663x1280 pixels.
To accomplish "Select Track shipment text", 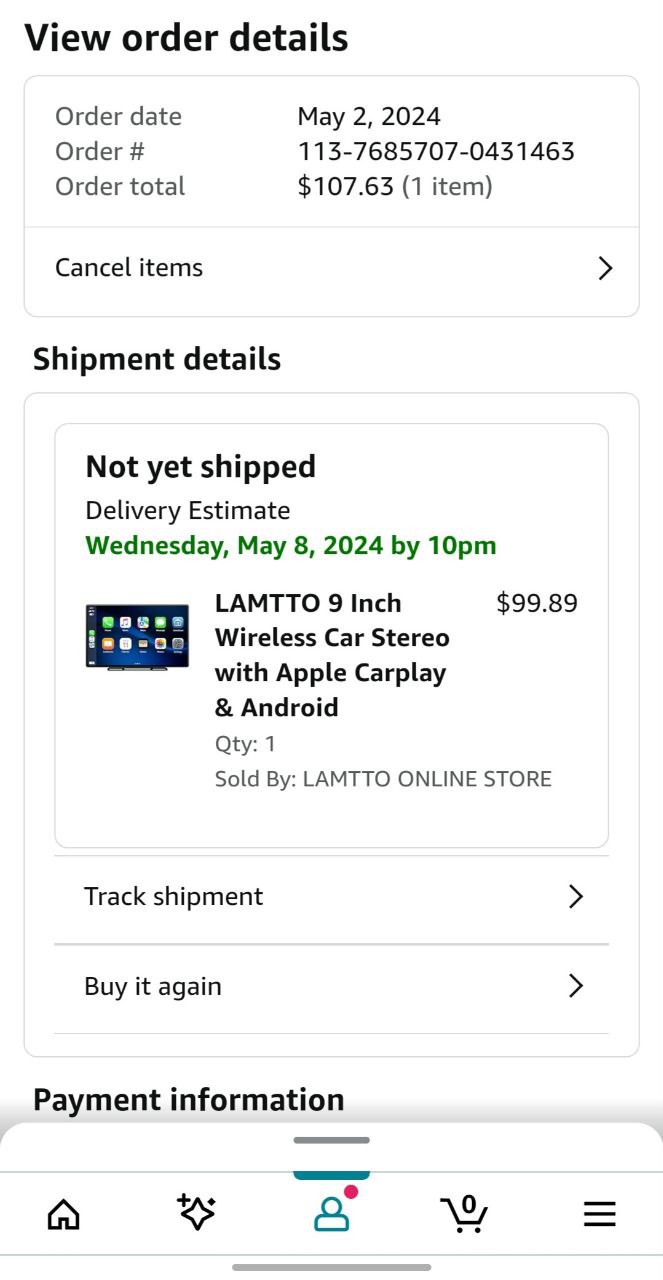I will point(173,897).
